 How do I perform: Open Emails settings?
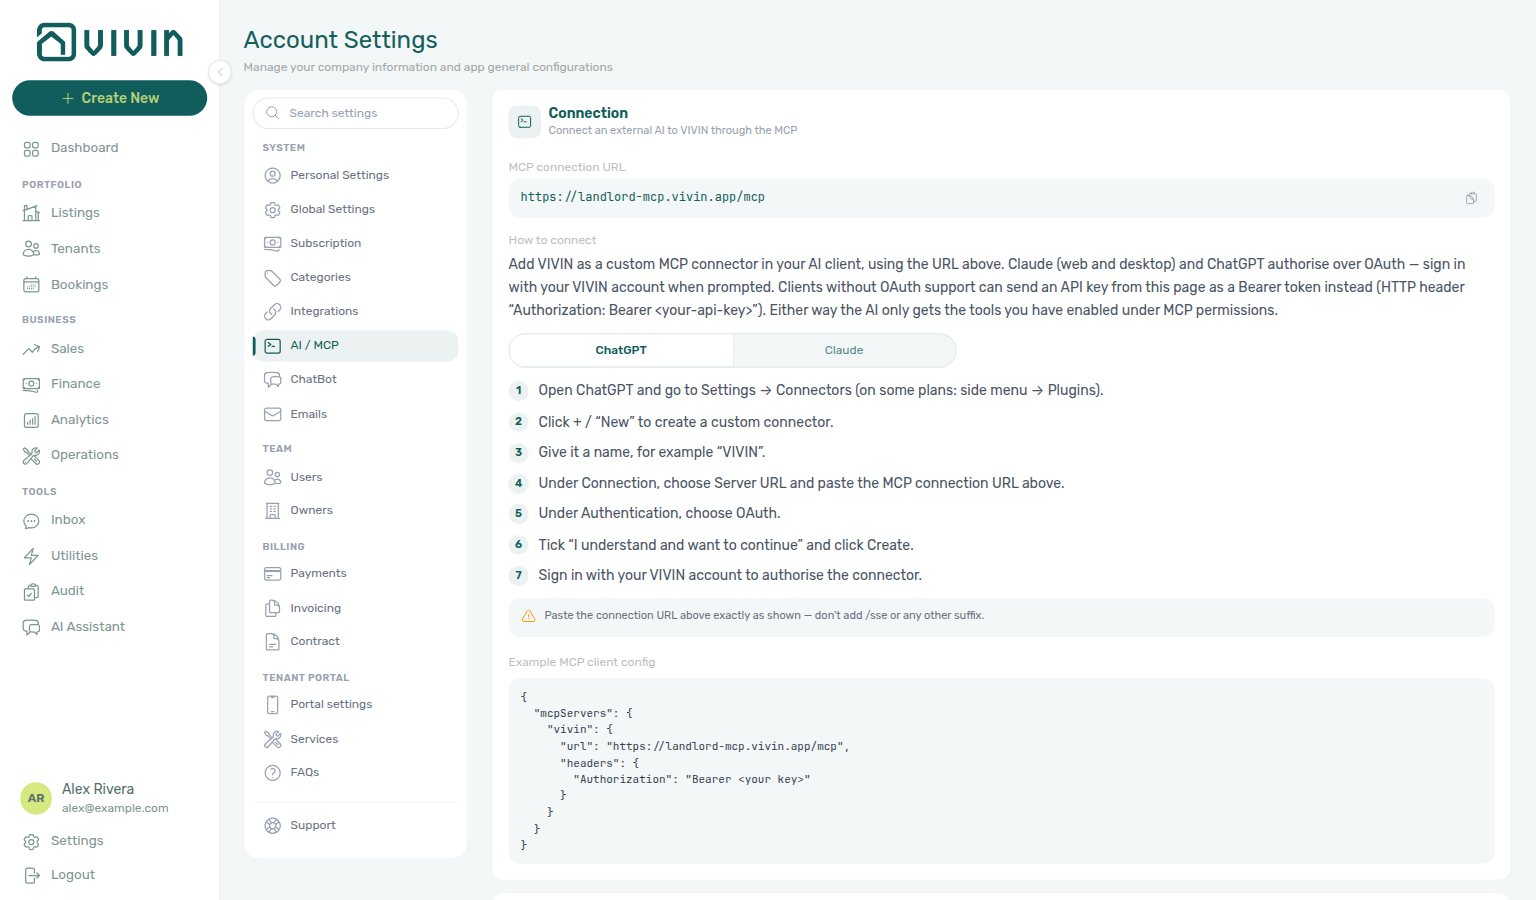356,414
